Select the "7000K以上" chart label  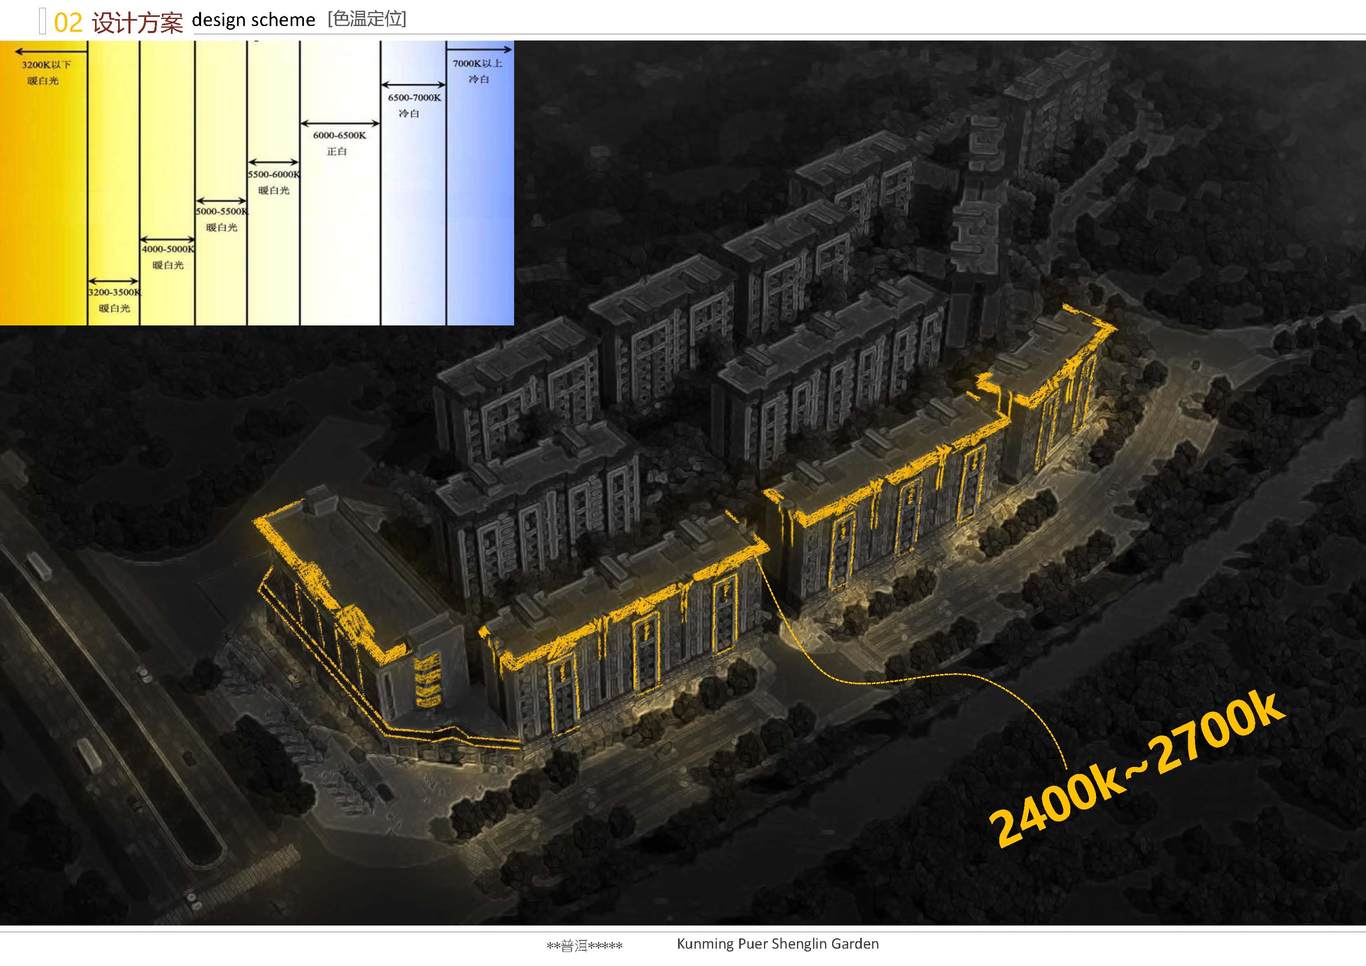tap(478, 64)
